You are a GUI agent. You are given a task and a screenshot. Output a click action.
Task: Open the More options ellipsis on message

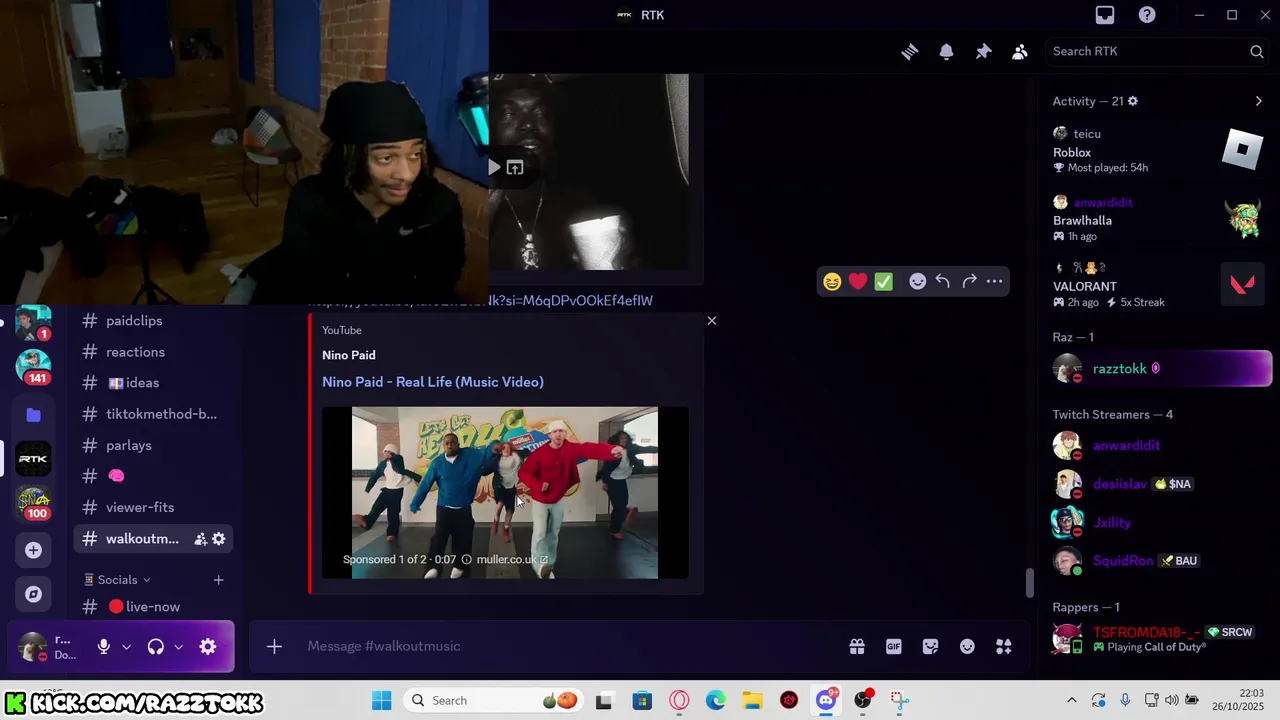click(994, 282)
